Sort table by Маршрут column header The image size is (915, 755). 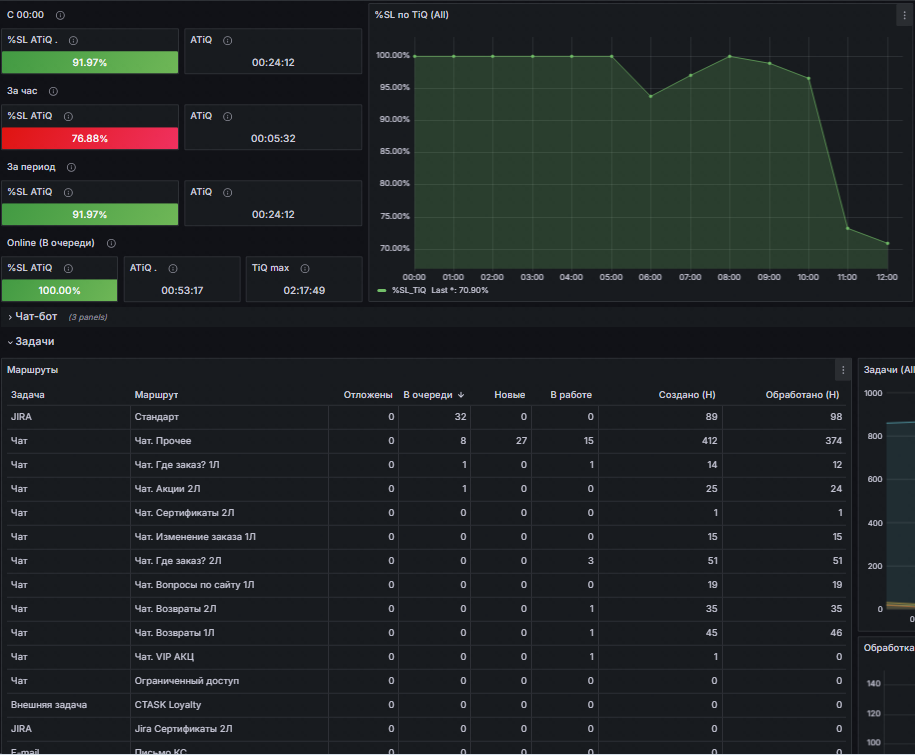[x=156, y=395]
